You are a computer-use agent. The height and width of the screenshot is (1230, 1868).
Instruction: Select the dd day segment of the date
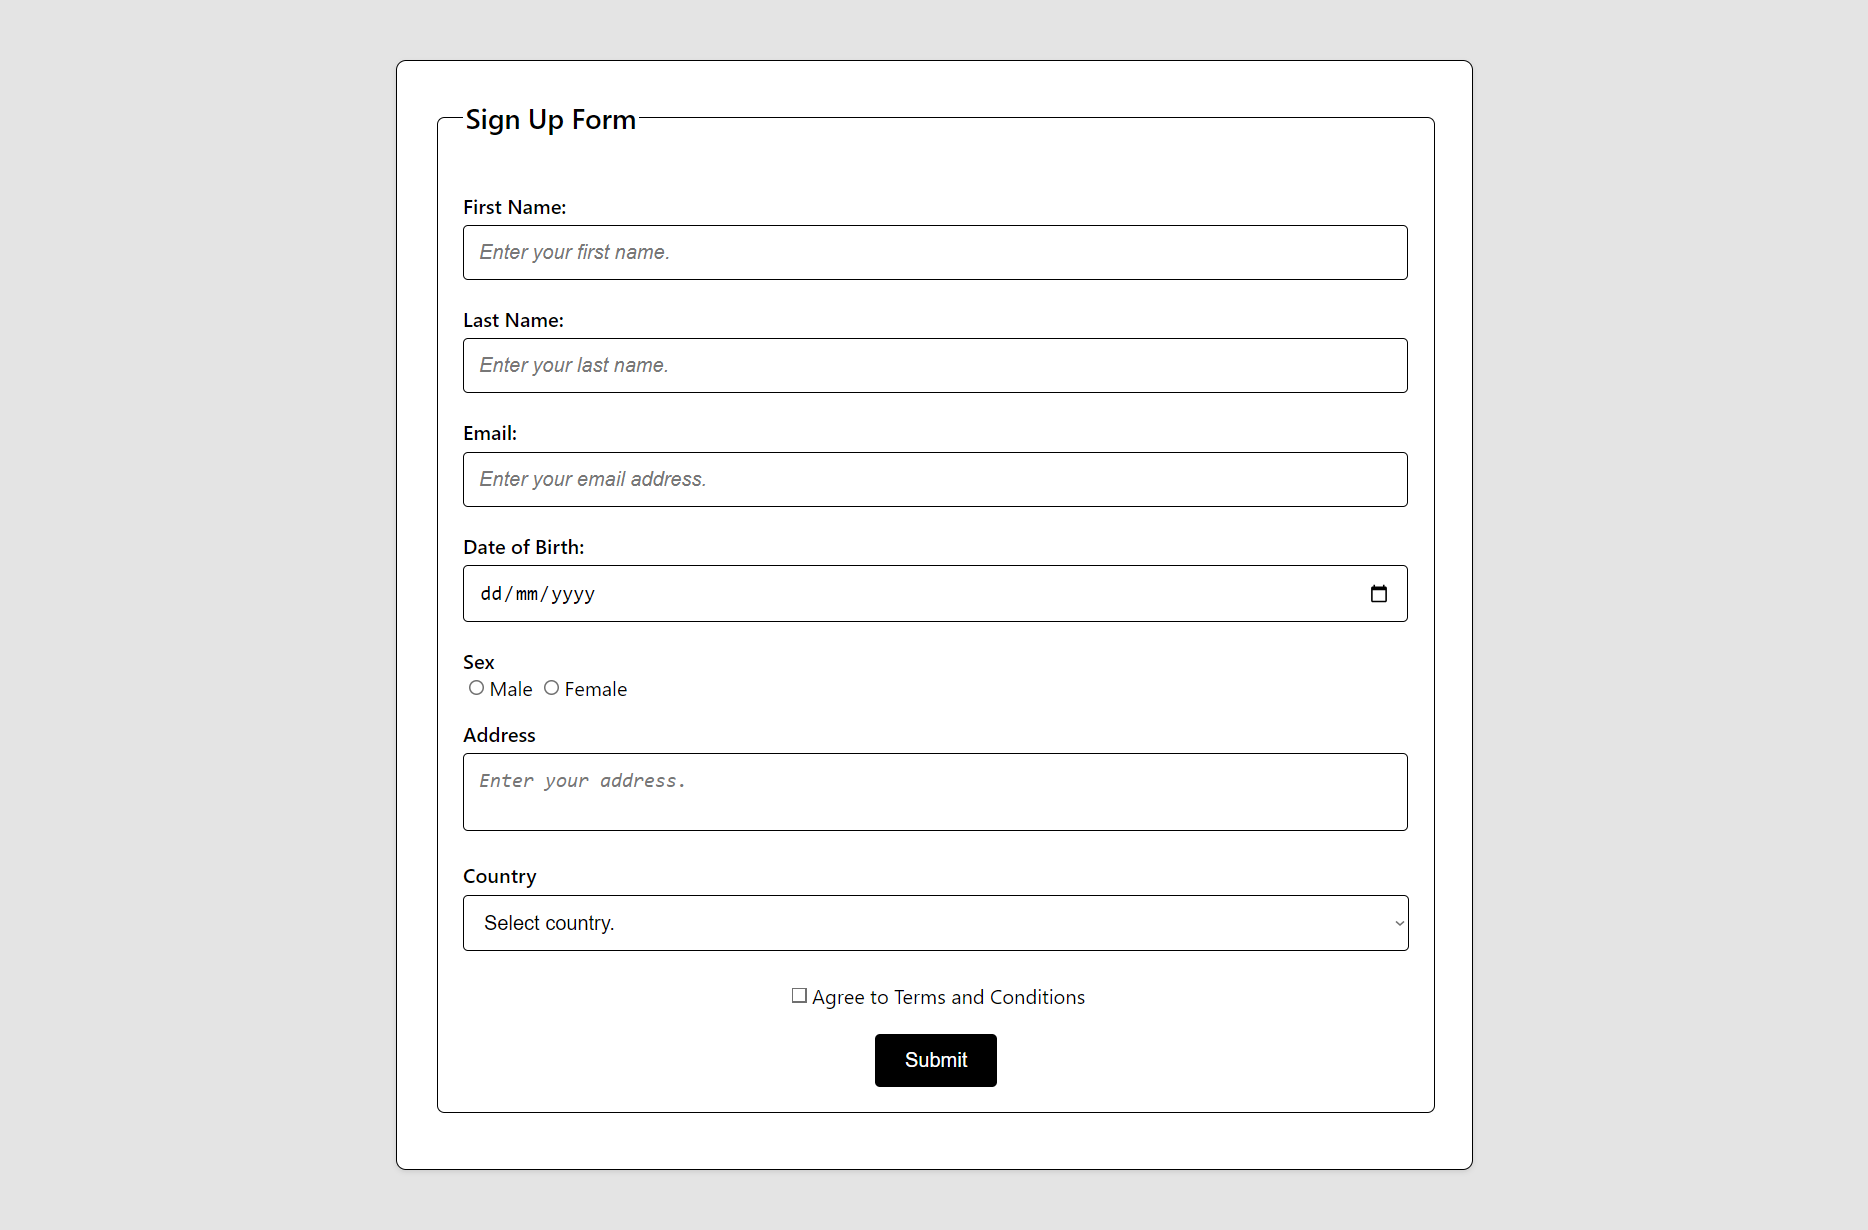(491, 594)
